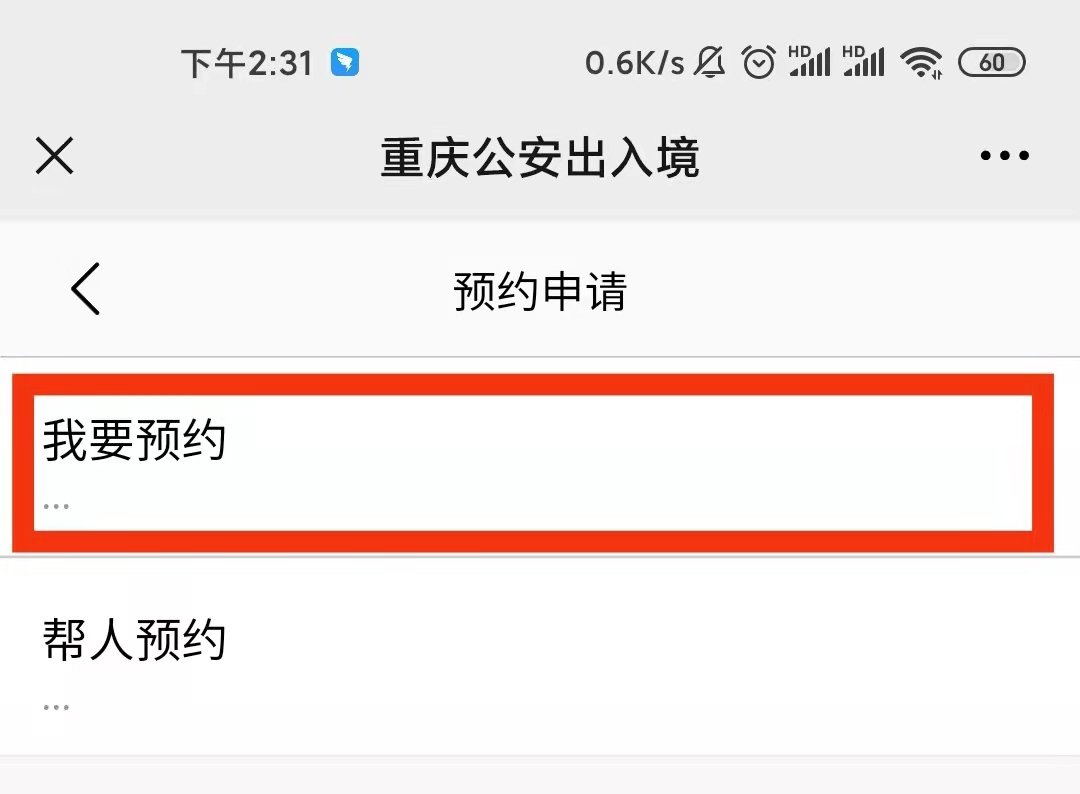The width and height of the screenshot is (1080, 794).
Task: Open the three-dot more options menu
Action: (1004, 156)
